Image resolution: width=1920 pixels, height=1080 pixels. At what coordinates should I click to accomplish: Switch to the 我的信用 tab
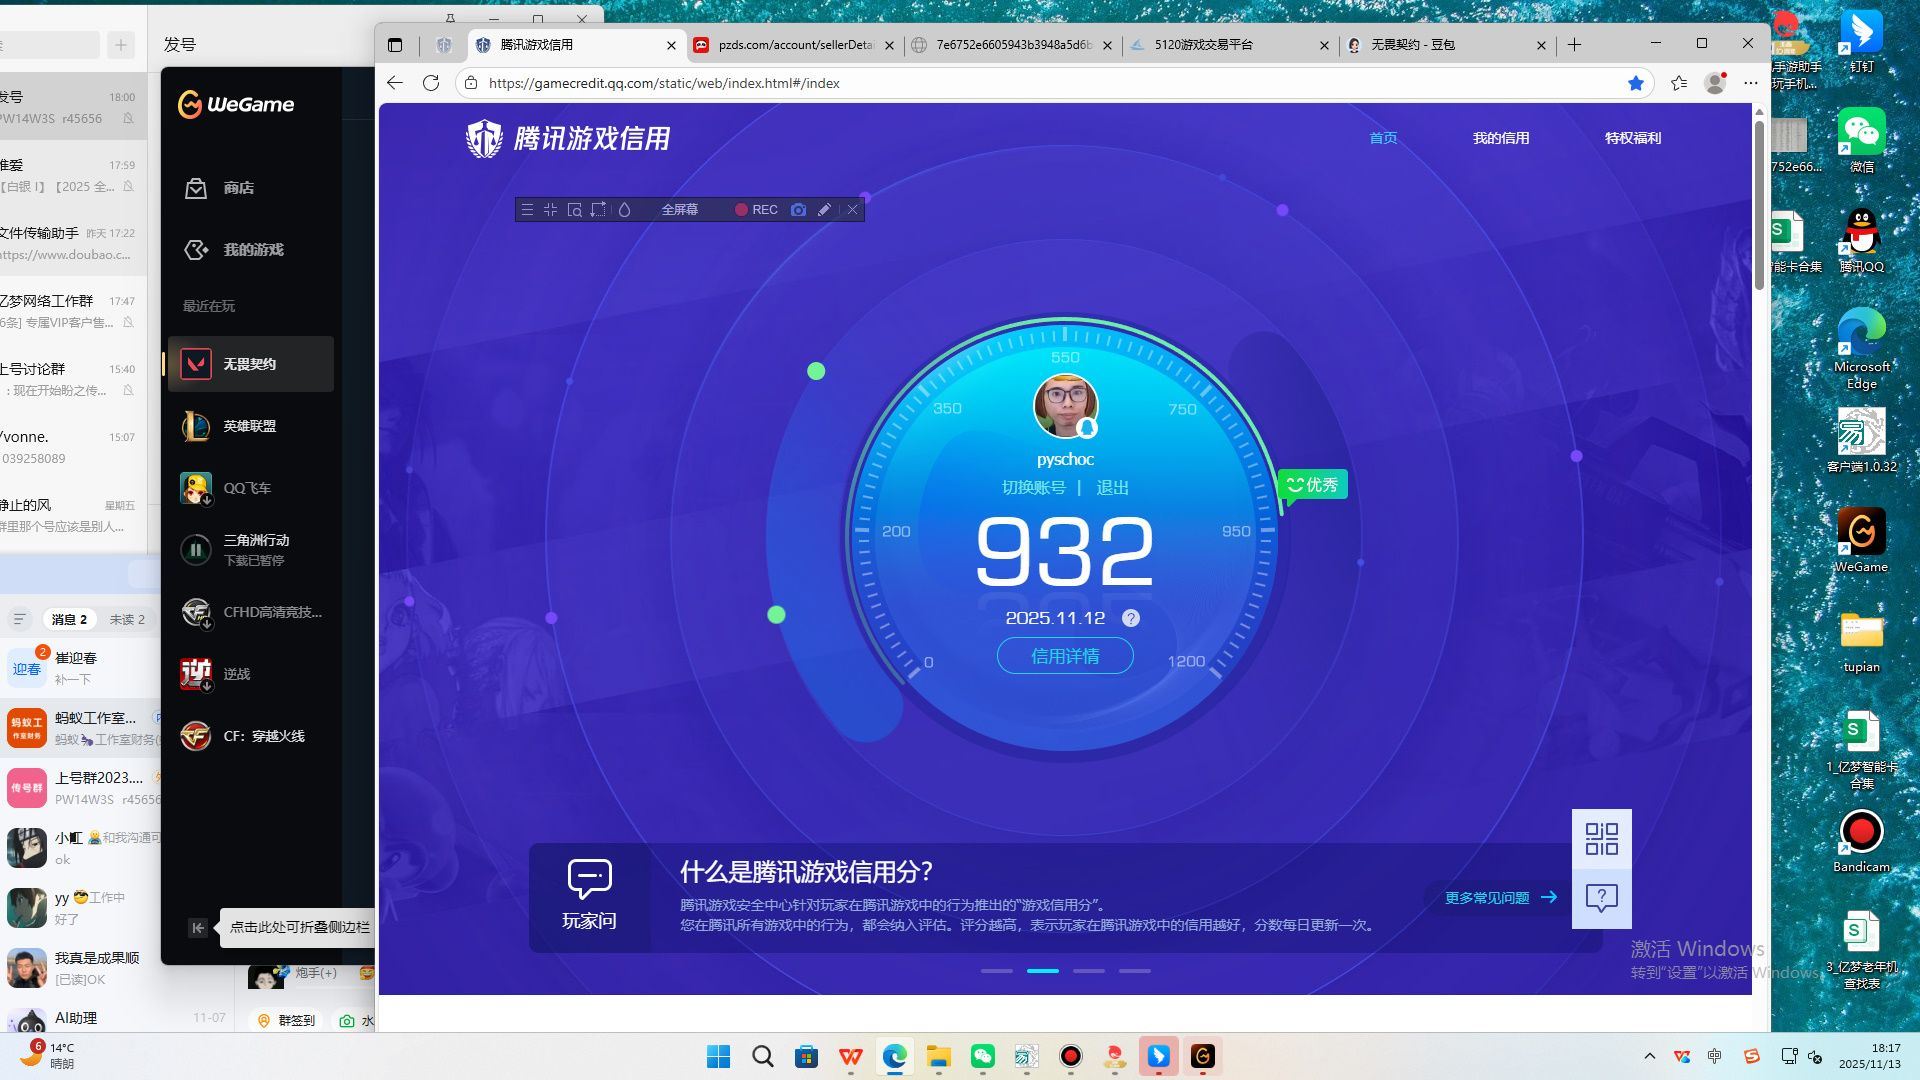(1501, 138)
